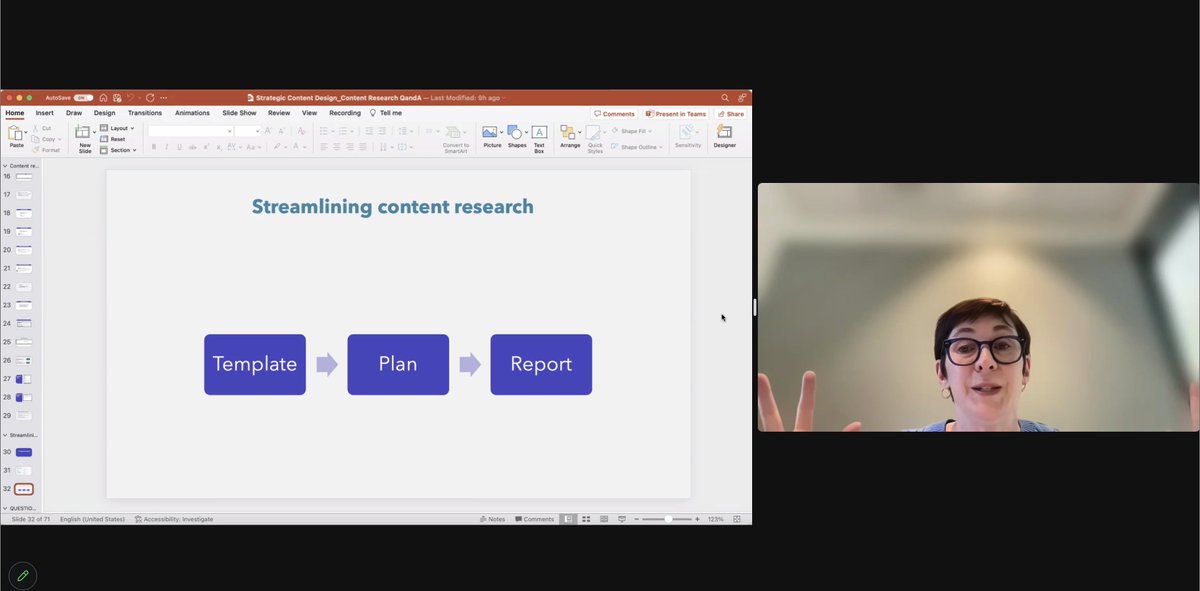Viewport: 1200px width, 591px height.
Task: Select slide 30 thumbnail
Action: tap(24, 452)
